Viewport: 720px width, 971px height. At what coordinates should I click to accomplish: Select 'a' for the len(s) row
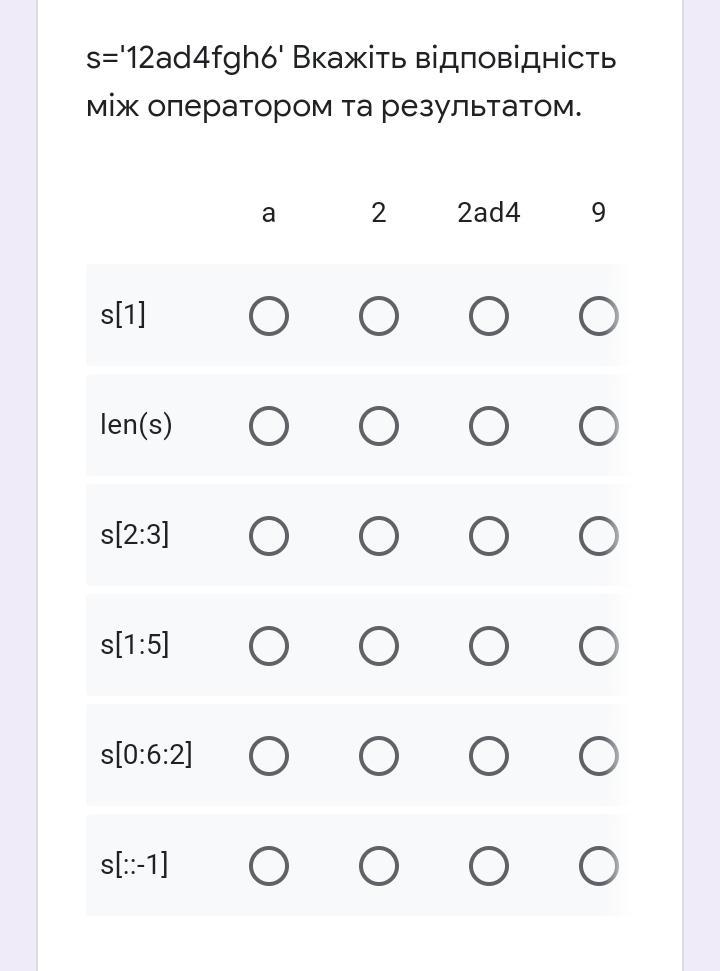(x=269, y=426)
